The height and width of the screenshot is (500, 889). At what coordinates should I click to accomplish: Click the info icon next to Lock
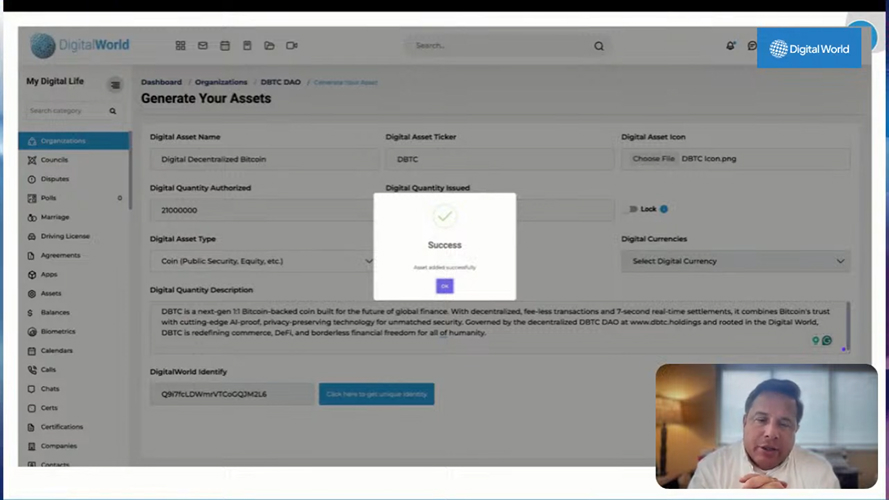coord(664,209)
